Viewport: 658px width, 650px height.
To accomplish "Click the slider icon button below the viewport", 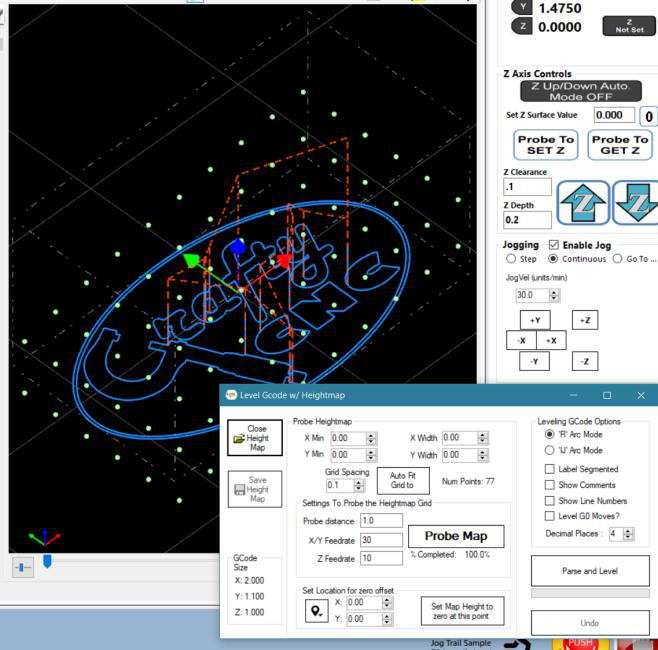I will (x=23, y=567).
